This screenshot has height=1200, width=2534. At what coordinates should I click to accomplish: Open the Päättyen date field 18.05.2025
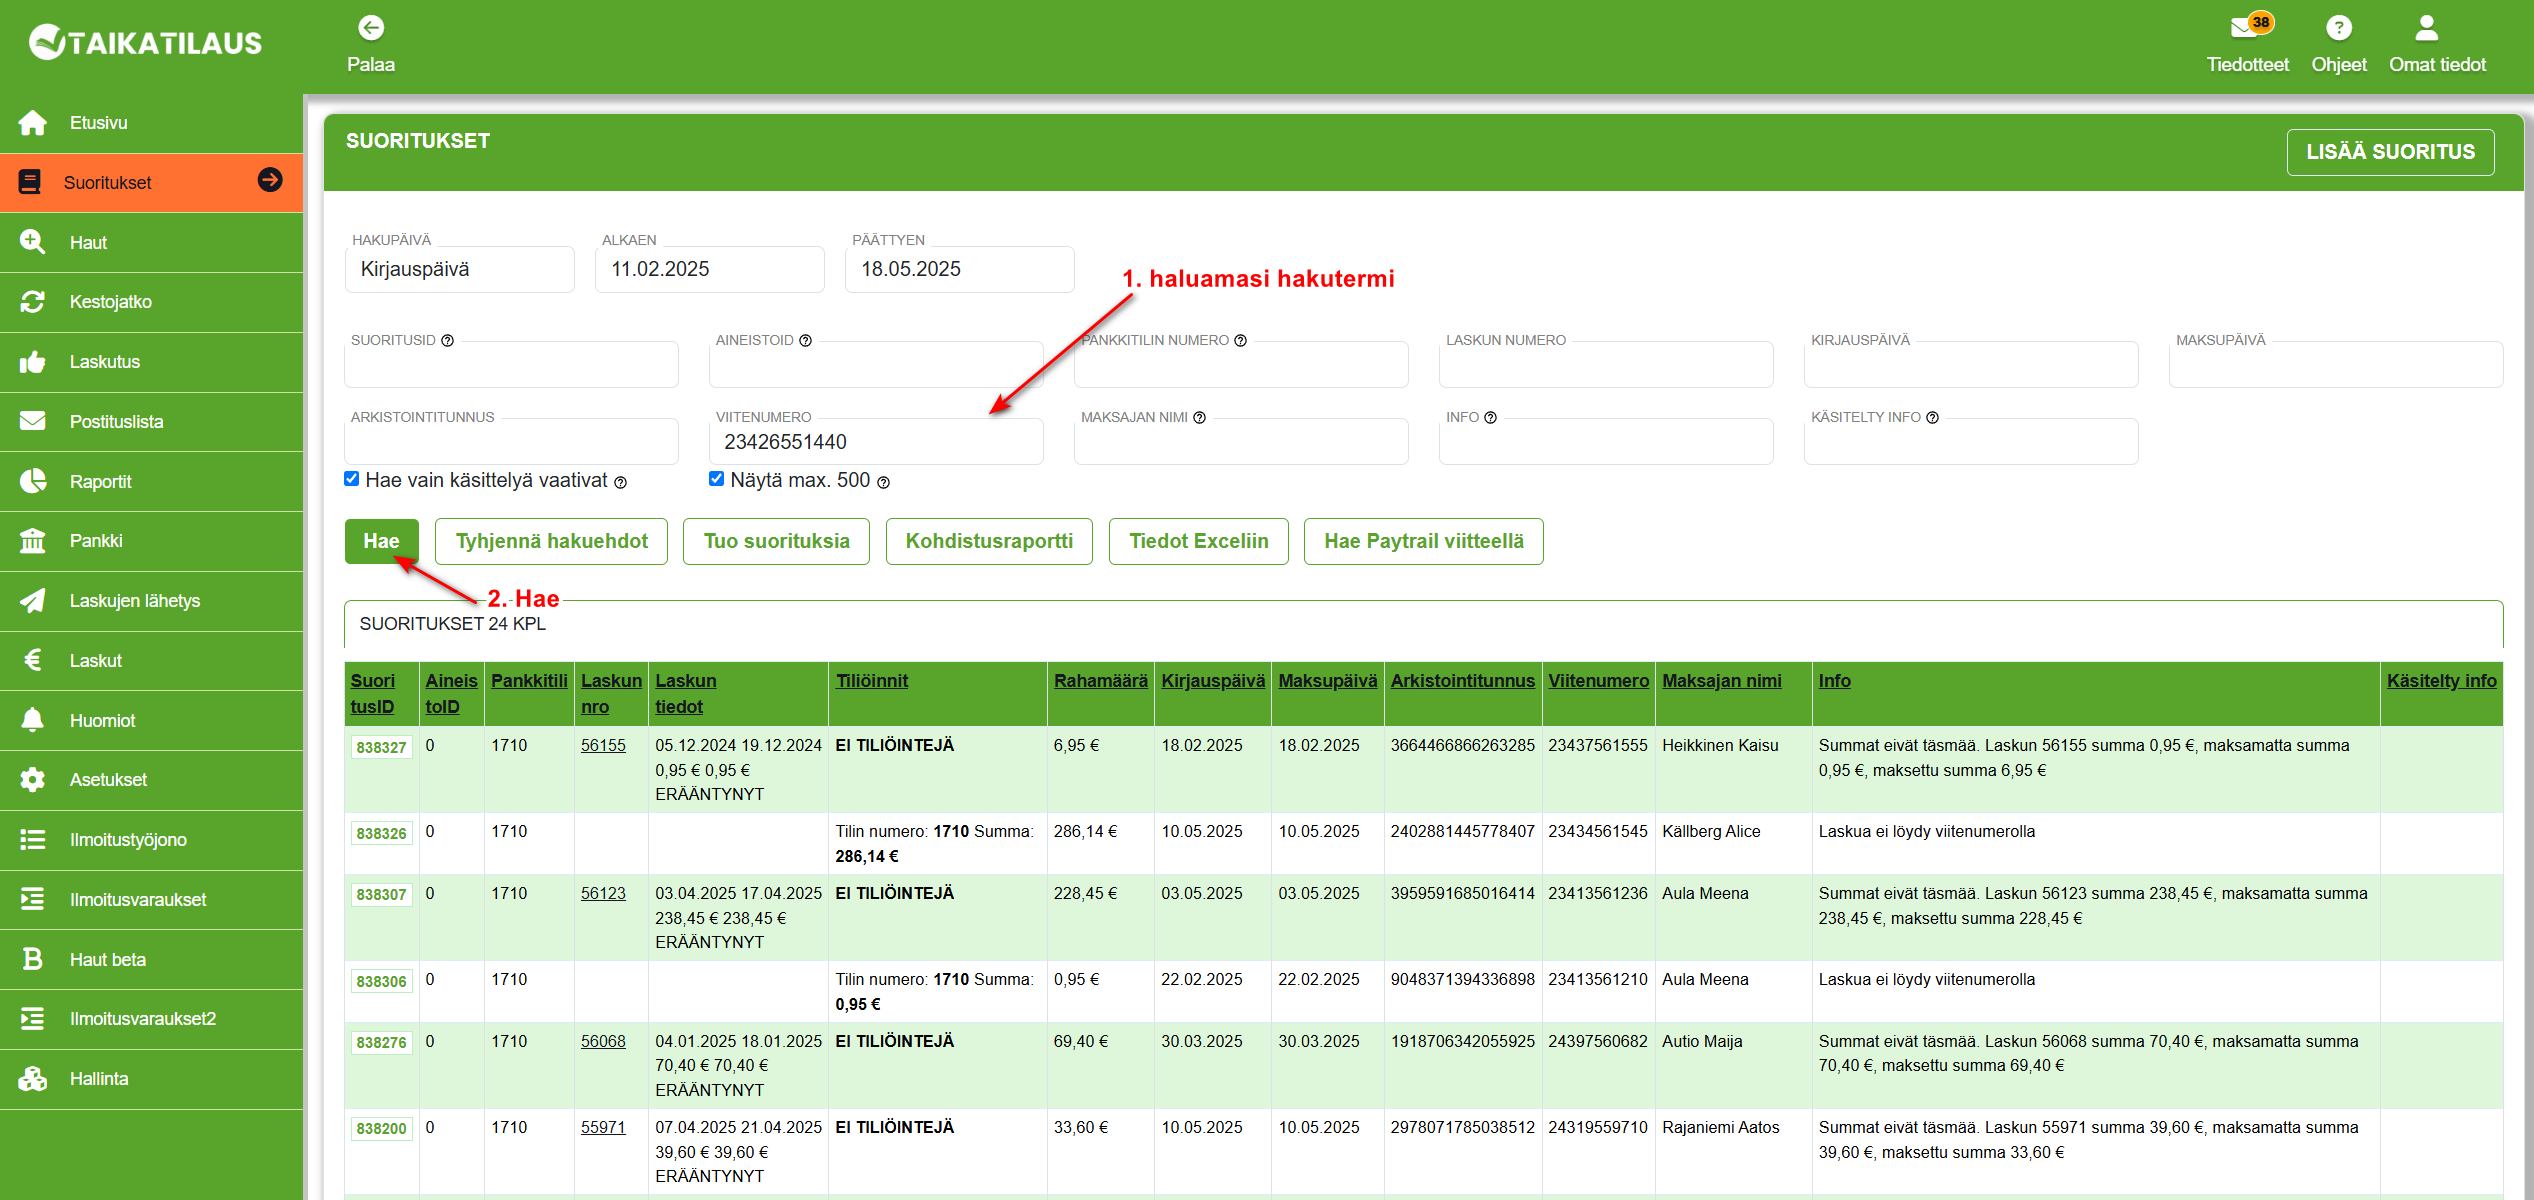tap(960, 270)
